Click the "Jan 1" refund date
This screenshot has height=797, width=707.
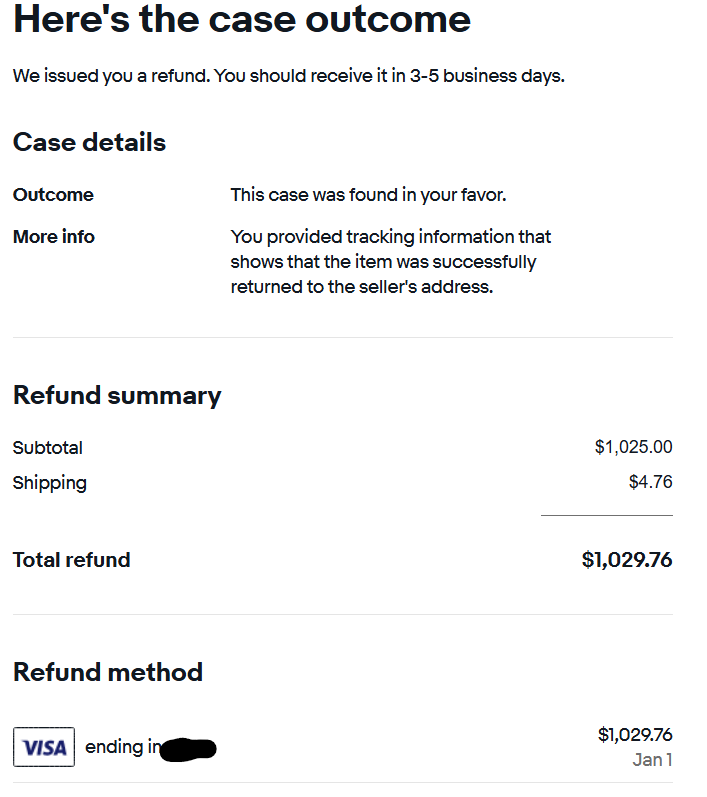pyautogui.click(x=652, y=760)
